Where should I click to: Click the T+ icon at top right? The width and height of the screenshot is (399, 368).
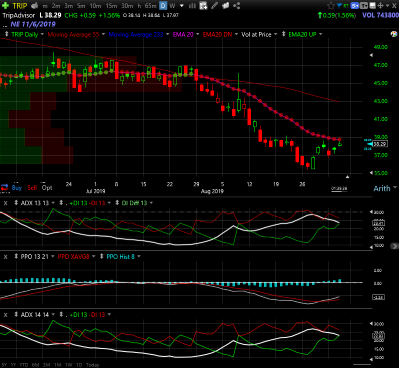pos(364,6)
